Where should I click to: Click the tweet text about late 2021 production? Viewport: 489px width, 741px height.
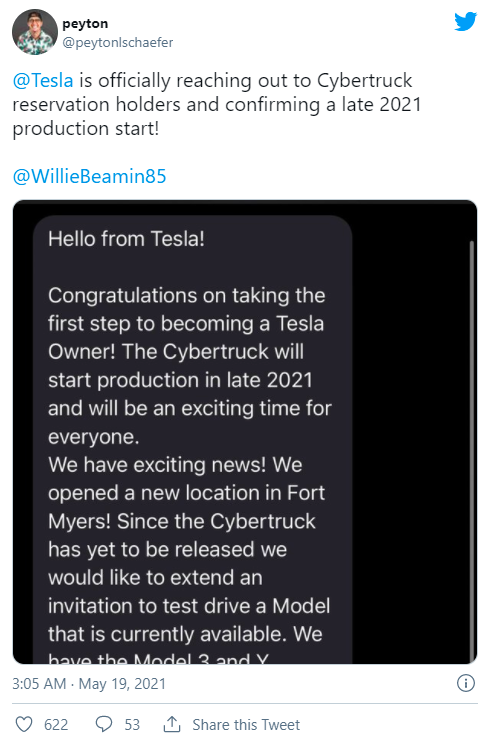(x=216, y=104)
